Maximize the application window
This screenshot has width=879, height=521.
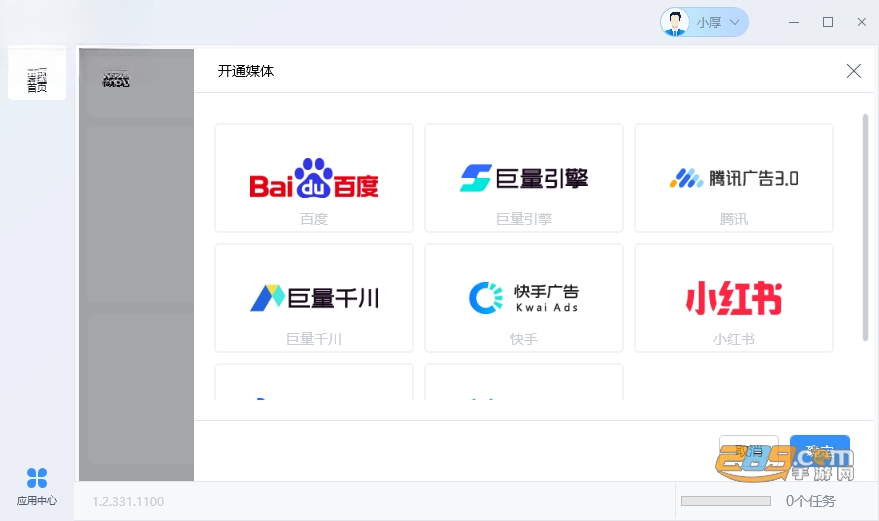pyautogui.click(x=827, y=22)
